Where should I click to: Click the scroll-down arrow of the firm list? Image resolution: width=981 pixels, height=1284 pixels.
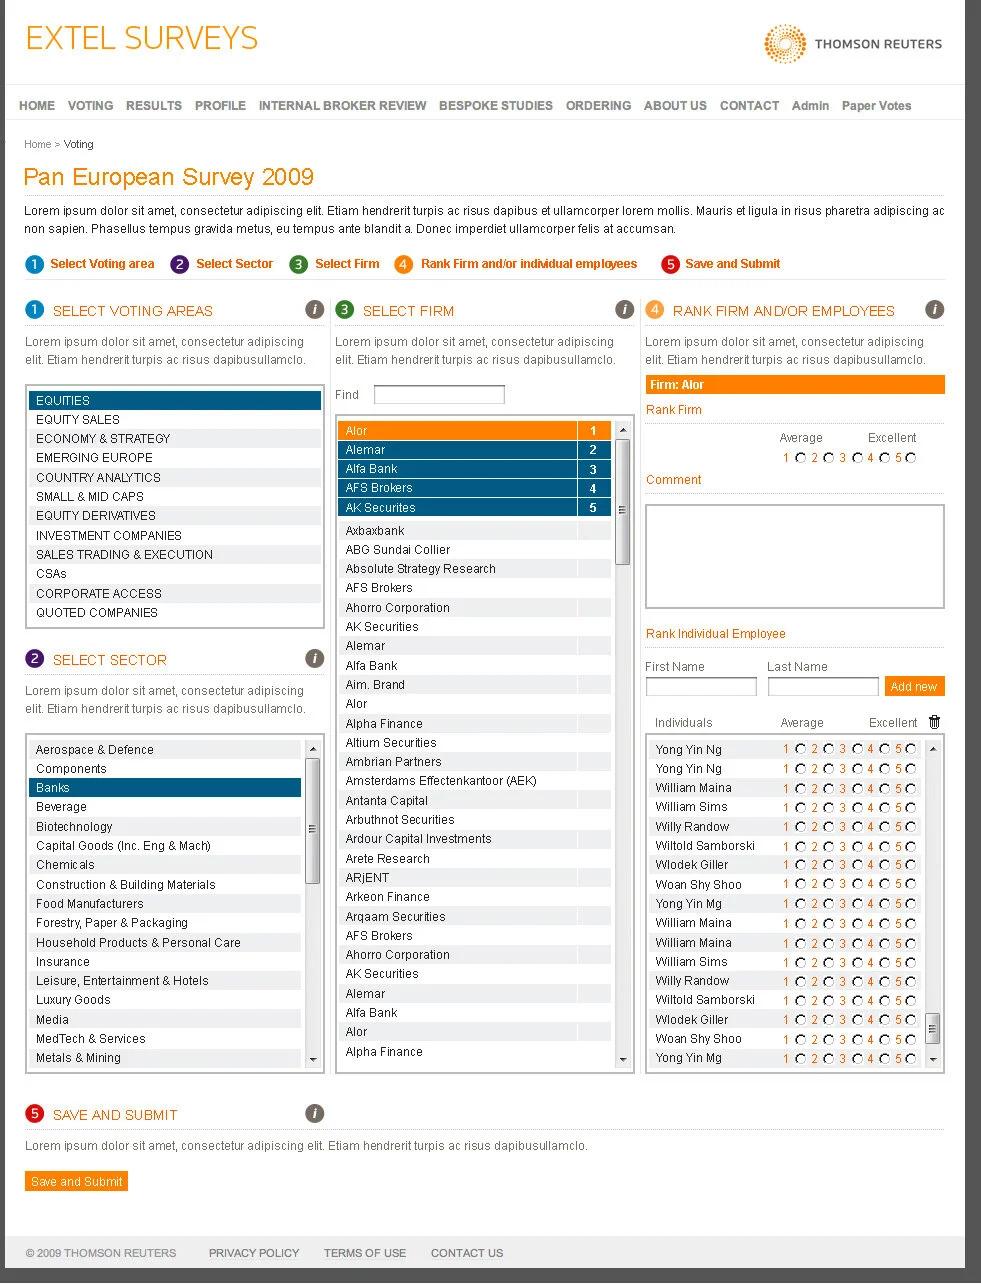[622, 1060]
